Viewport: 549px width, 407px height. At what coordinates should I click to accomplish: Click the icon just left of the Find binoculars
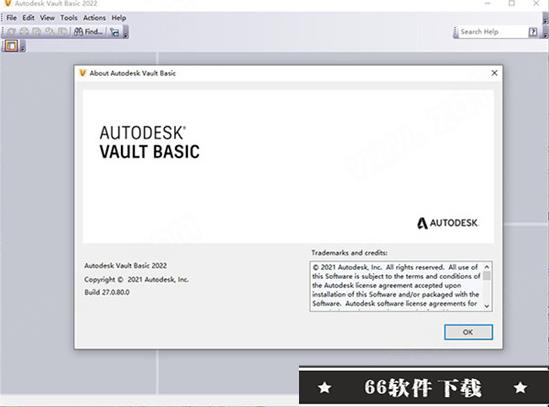tap(63, 32)
